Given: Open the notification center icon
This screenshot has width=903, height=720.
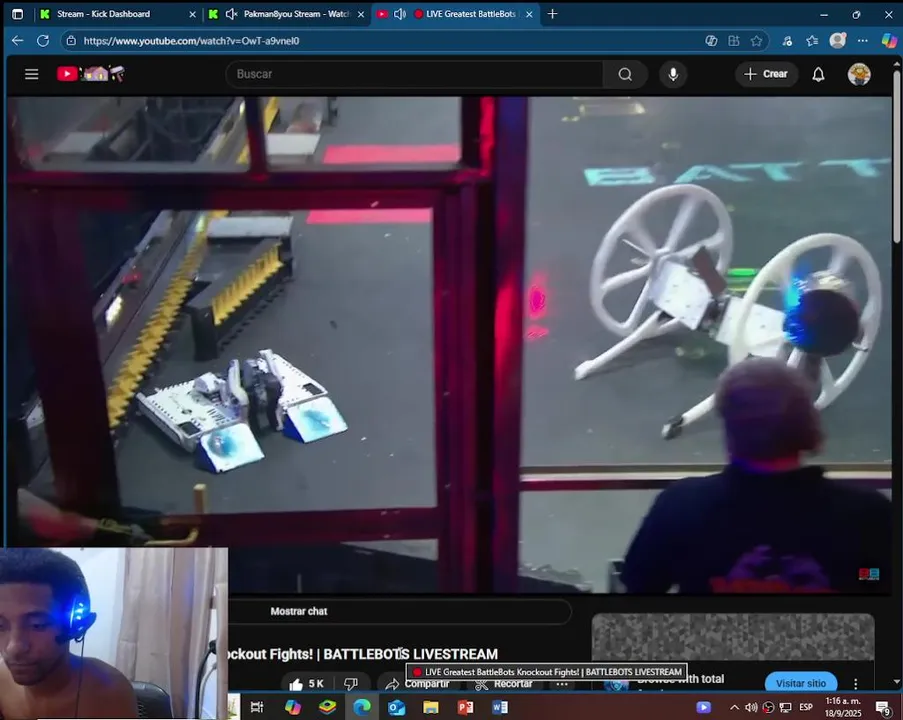Looking at the screenshot, I should click(x=883, y=707).
